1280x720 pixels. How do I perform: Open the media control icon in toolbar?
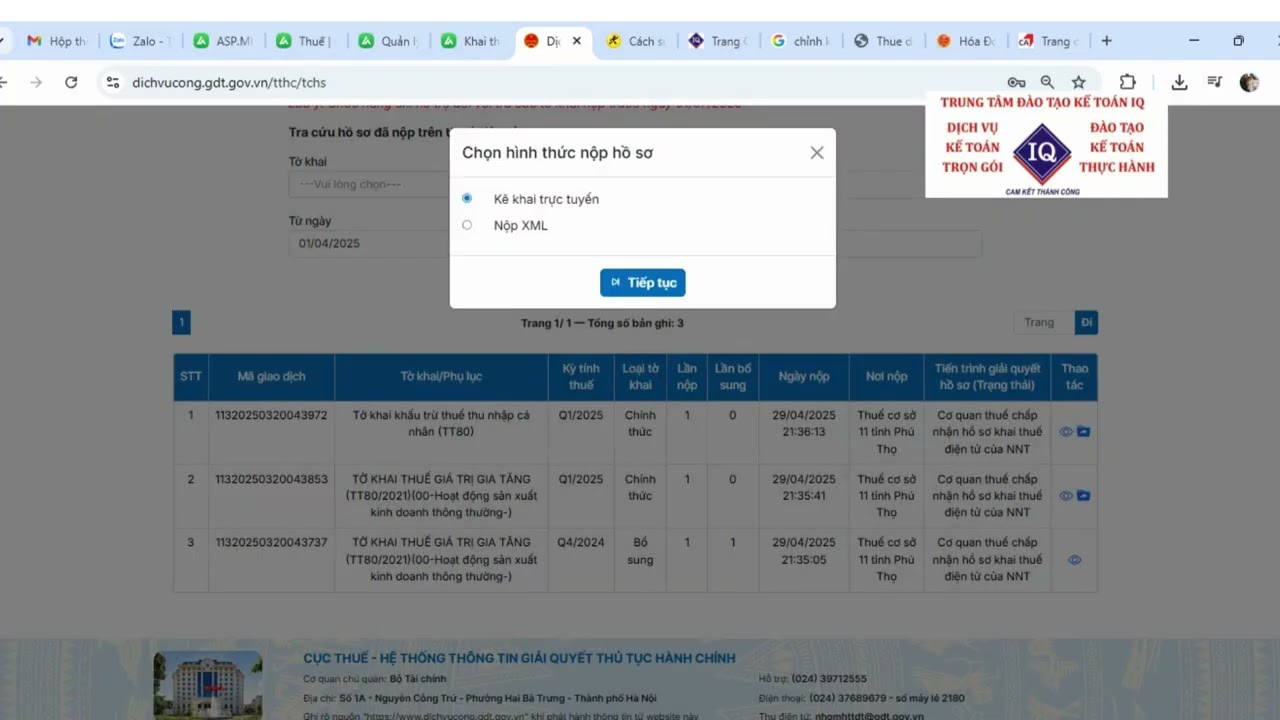(1214, 82)
